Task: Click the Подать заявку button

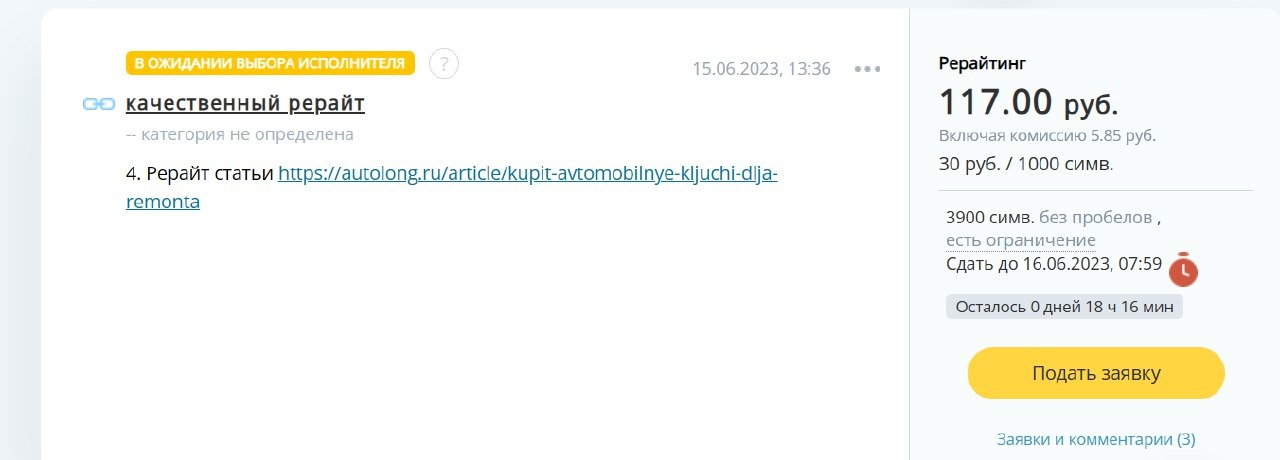Action: tap(1096, 374)
